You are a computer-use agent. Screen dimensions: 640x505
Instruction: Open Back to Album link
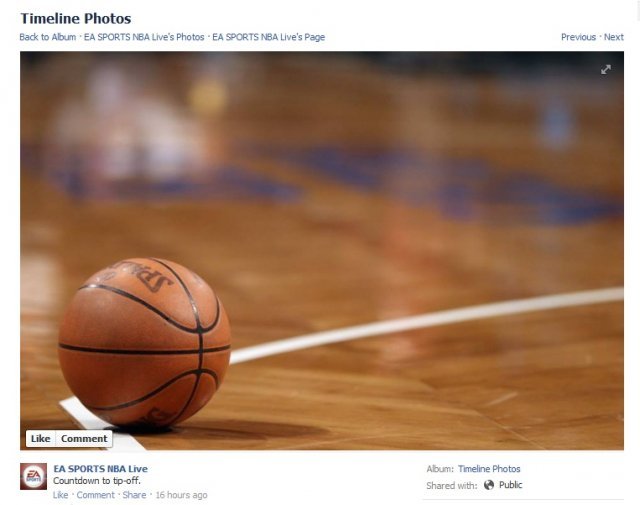click(48, 37)
